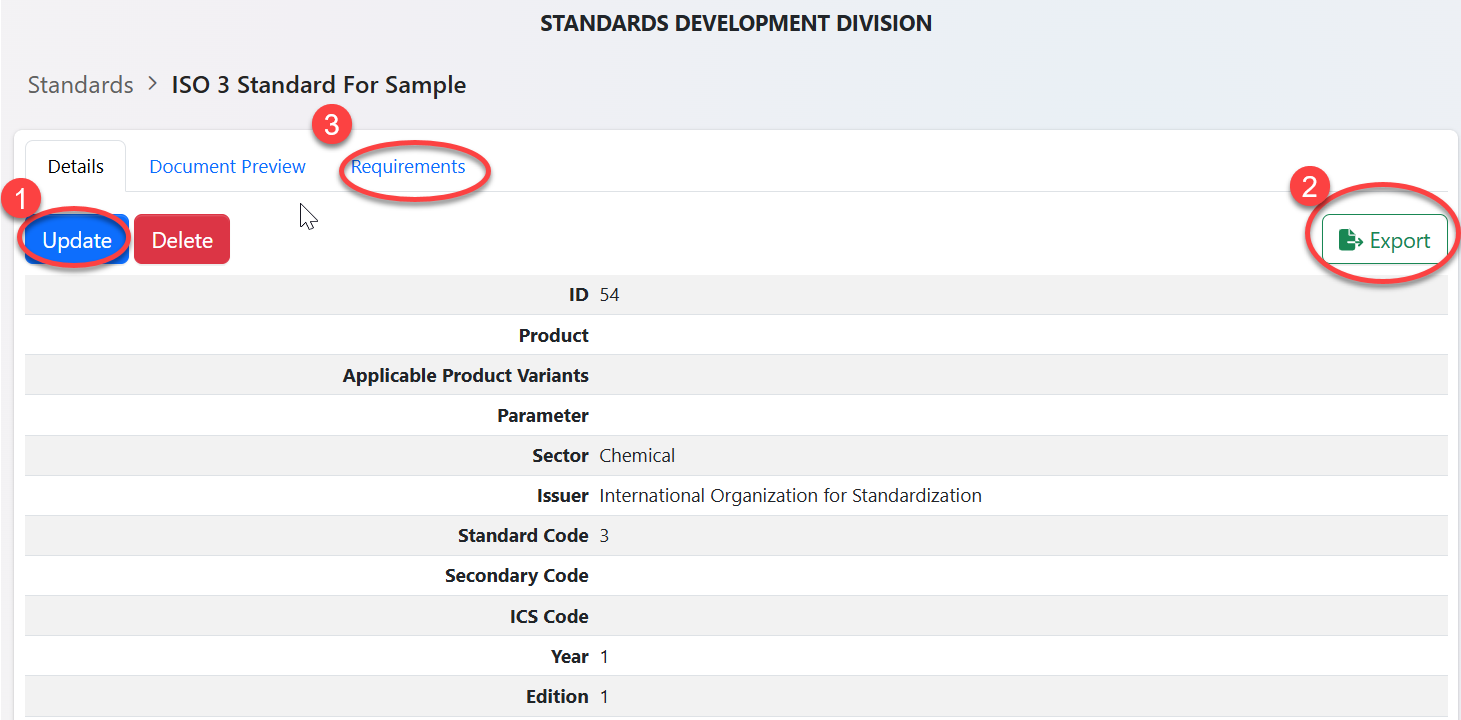Click the red annotation badge numbered 3
The height and width of the screenshot is (720, 1461).
pos(331,125)
